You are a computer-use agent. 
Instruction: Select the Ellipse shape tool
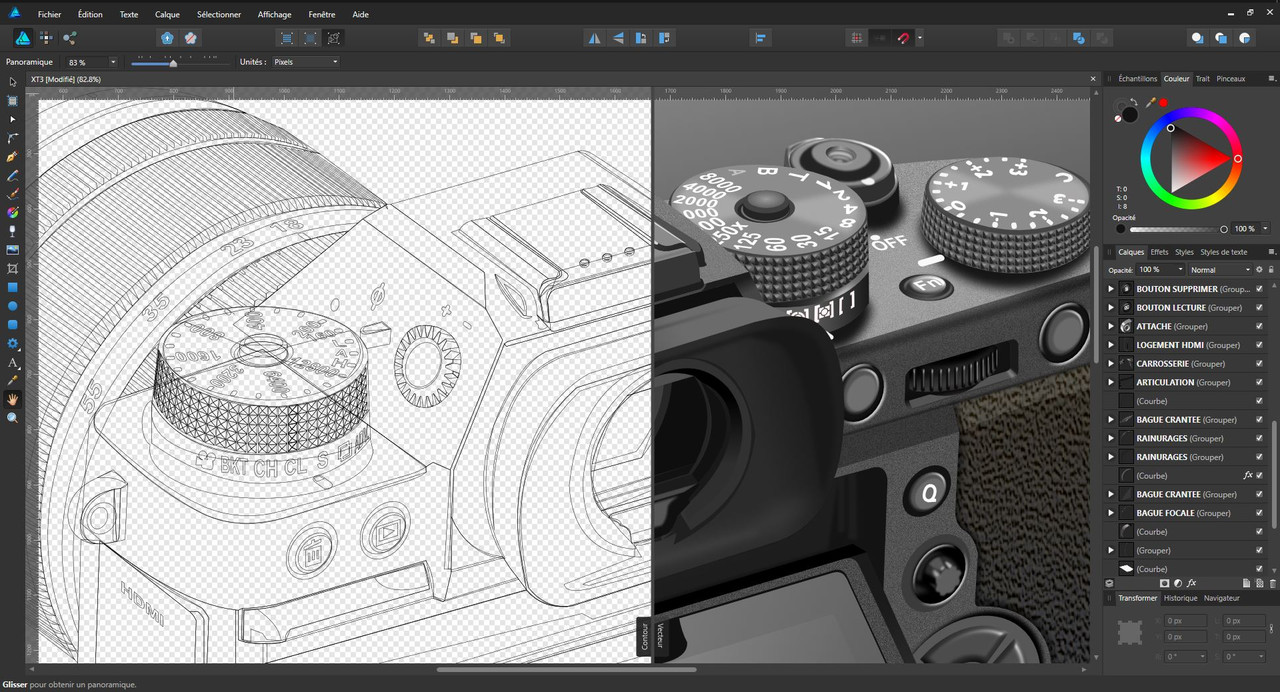coord(13,306)
